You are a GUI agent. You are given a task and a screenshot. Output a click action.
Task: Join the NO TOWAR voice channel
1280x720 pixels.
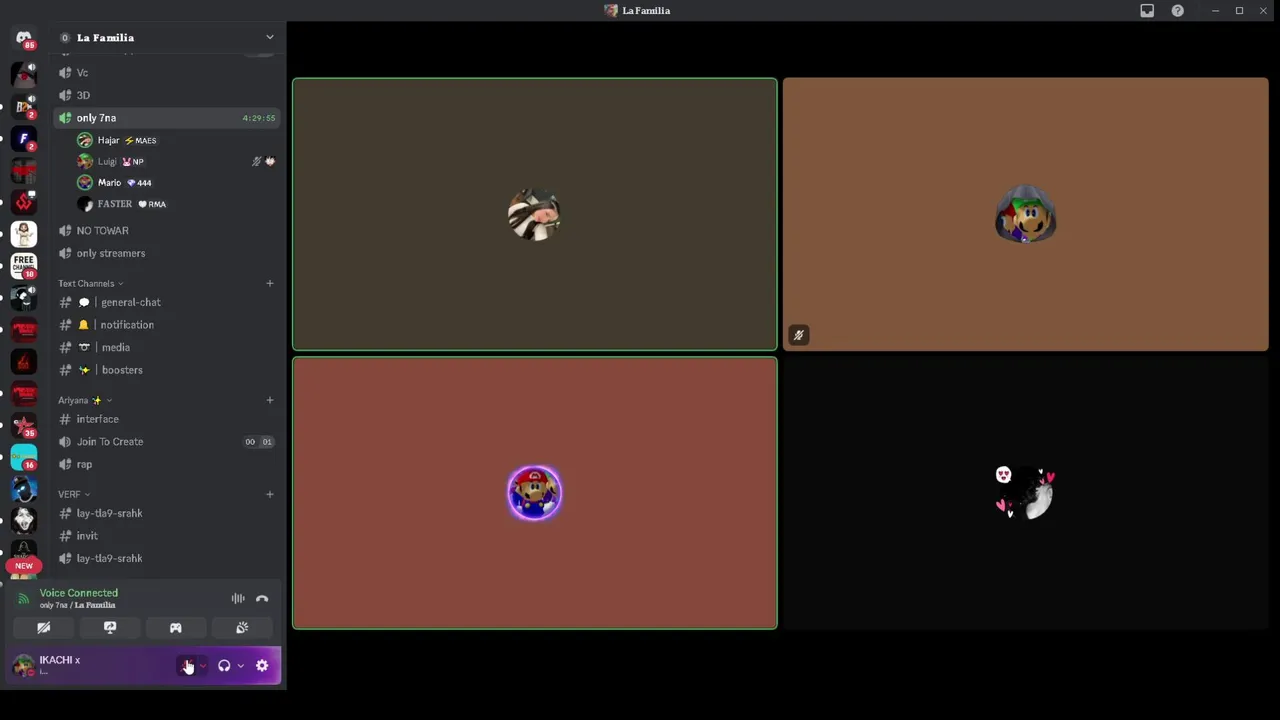[x=165, y=231]
